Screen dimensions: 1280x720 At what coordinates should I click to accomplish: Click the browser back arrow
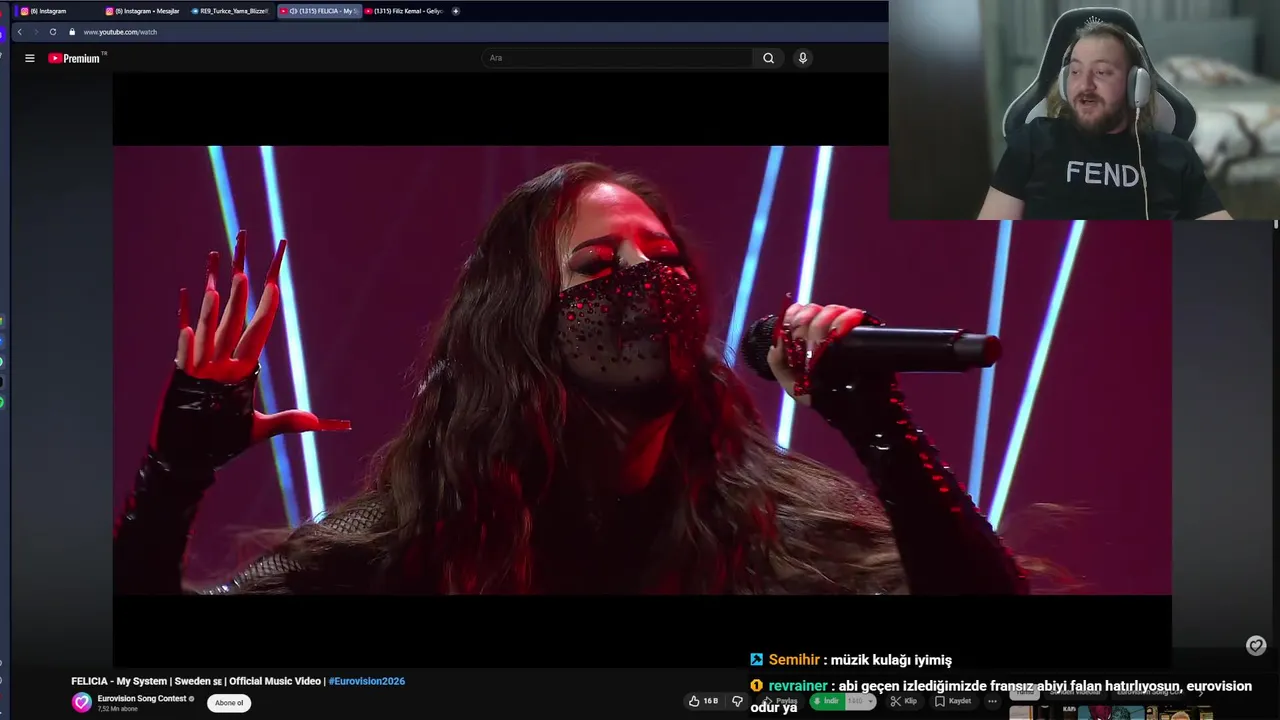click(x=19, y=32)
